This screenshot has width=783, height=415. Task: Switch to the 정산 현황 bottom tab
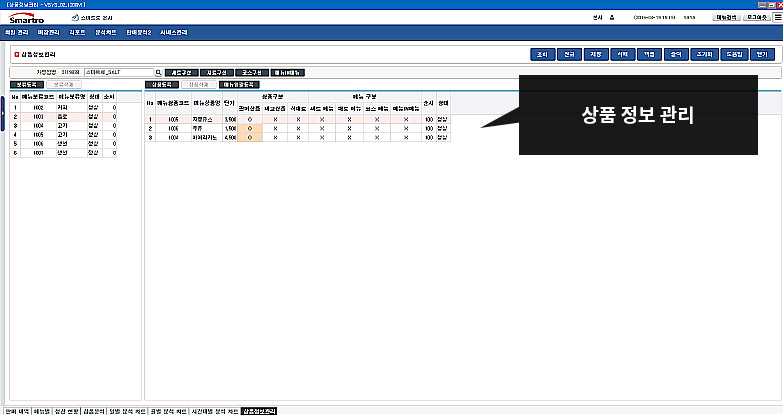pyautogui.click(x=66, y=411)
